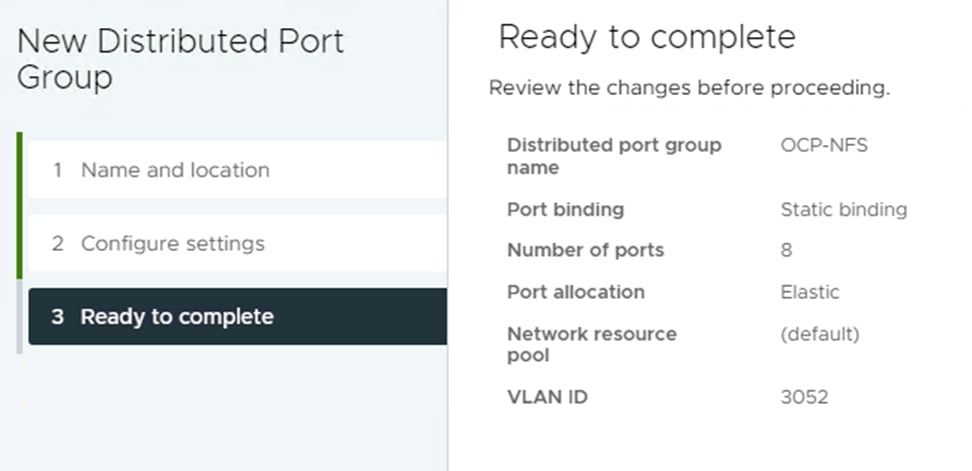Click the number of ports value 8

pyautogui.click(x=786, y=250)
